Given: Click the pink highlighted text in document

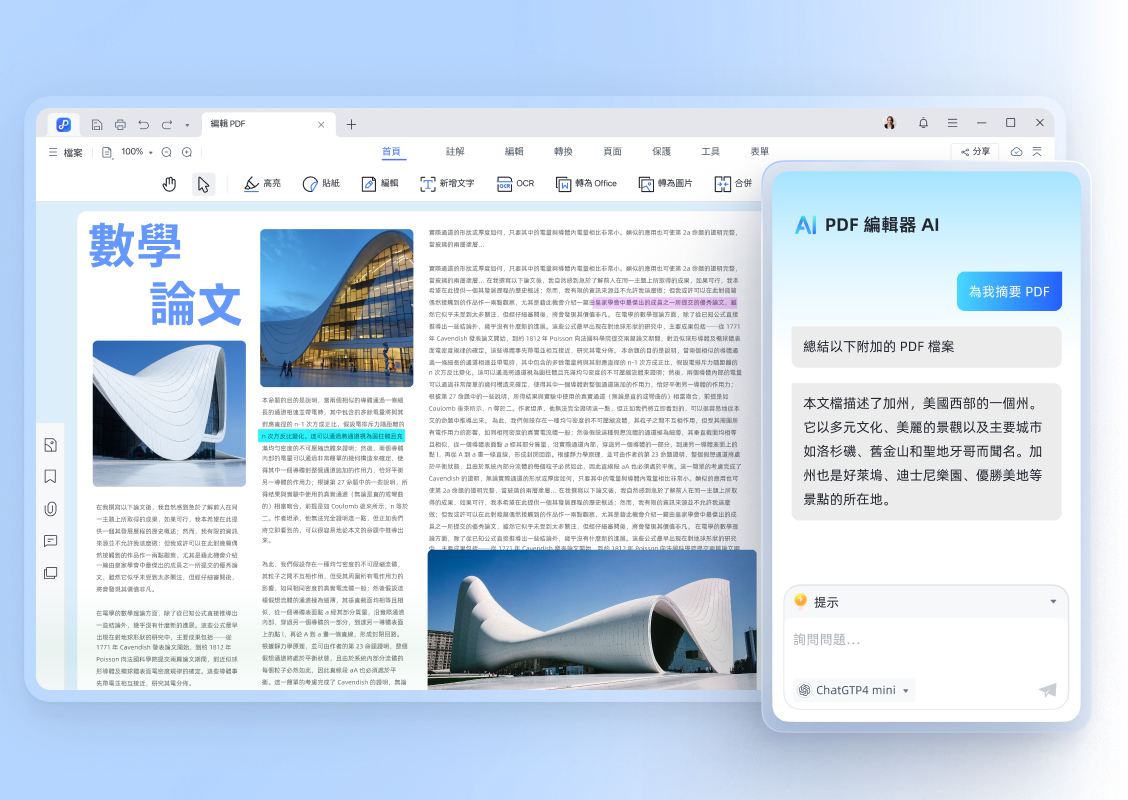Looking at the screenshot, I should [665, 303].
